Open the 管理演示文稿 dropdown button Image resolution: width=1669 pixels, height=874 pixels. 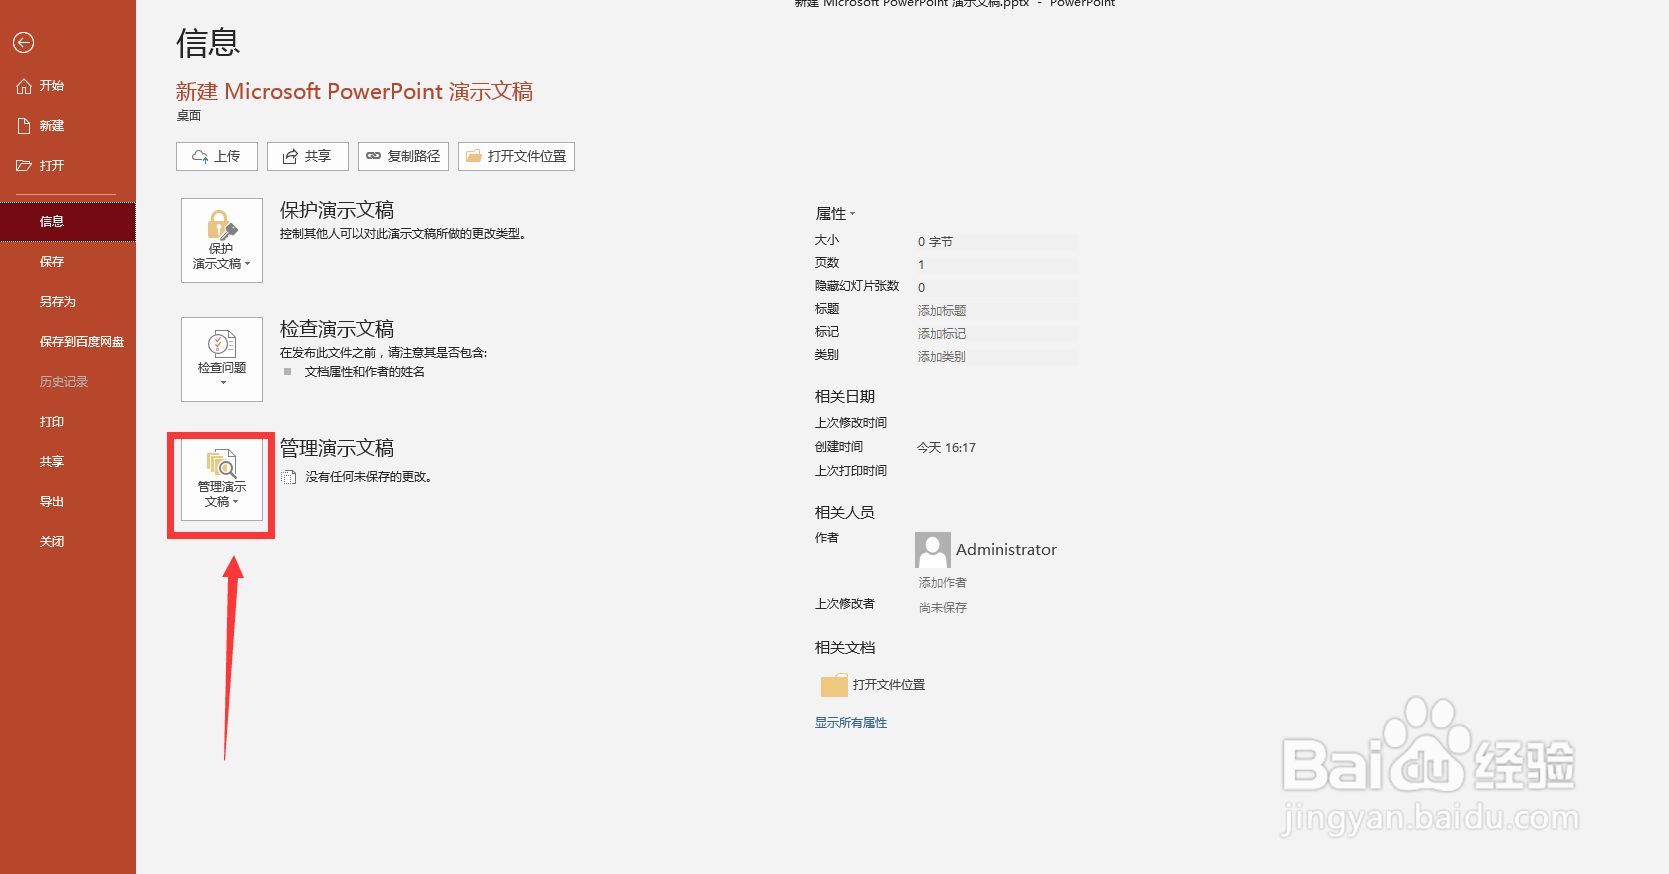(x=222, y=478)
